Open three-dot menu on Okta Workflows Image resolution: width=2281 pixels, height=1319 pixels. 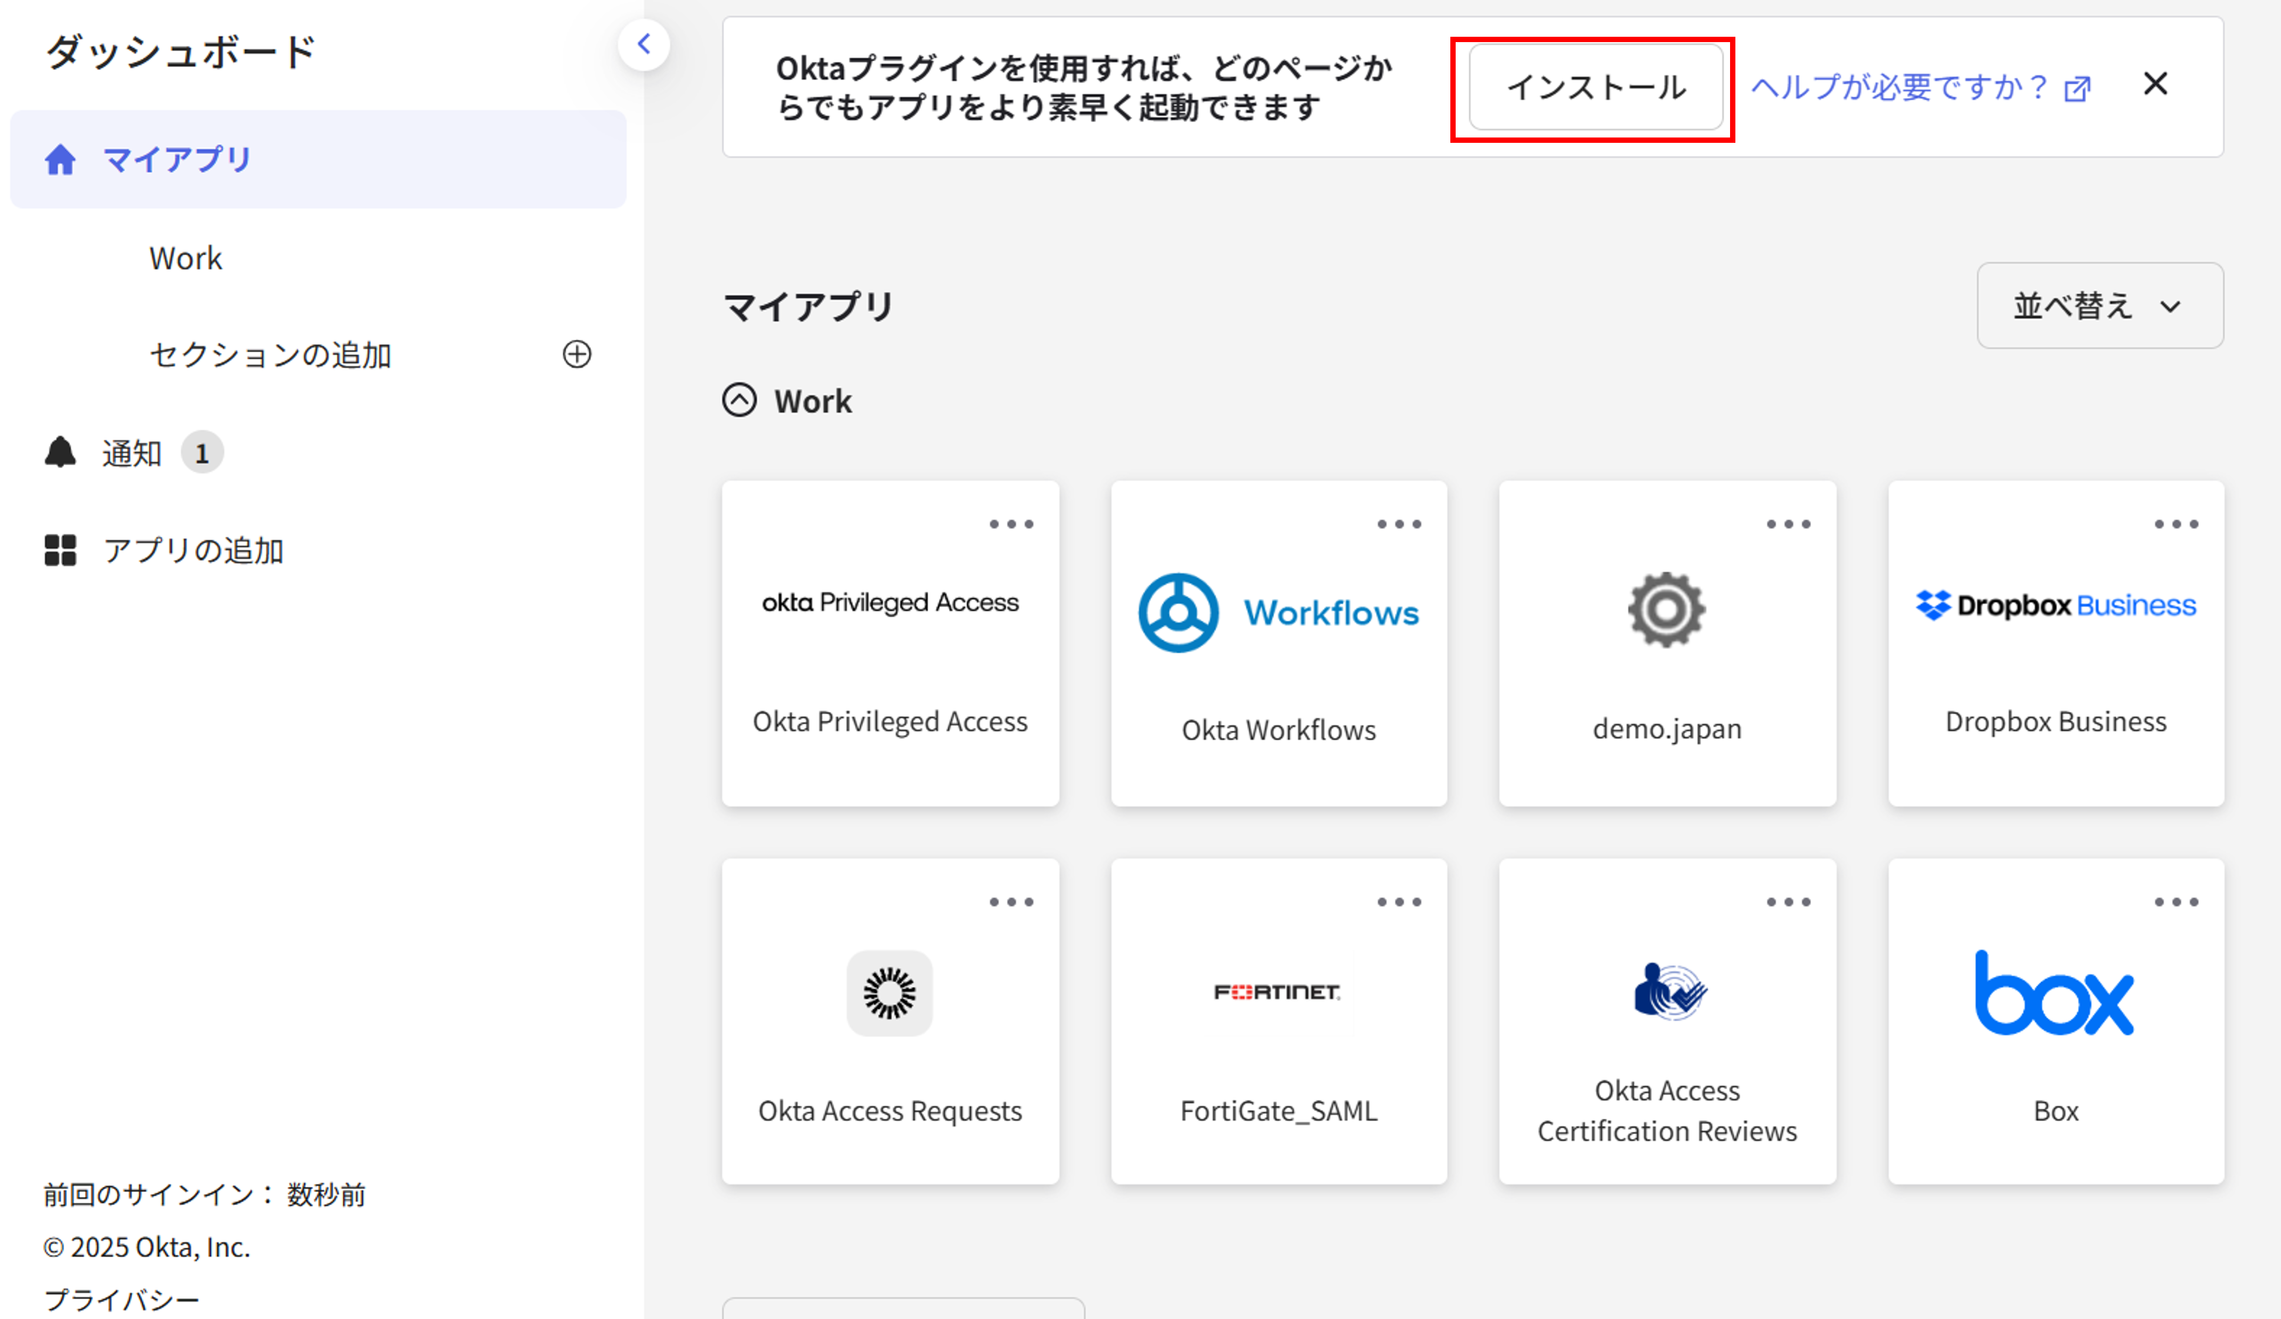(x=1398, y=524)
